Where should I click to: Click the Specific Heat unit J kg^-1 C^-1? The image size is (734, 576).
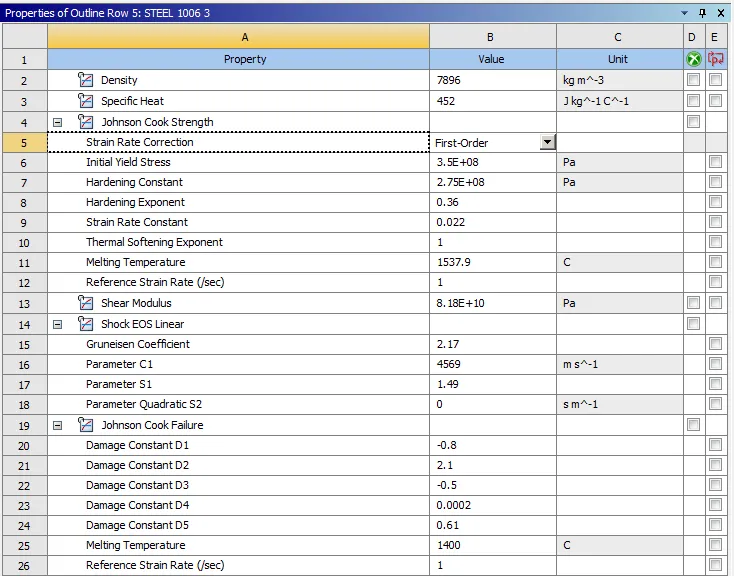click(x=620, y=101)
